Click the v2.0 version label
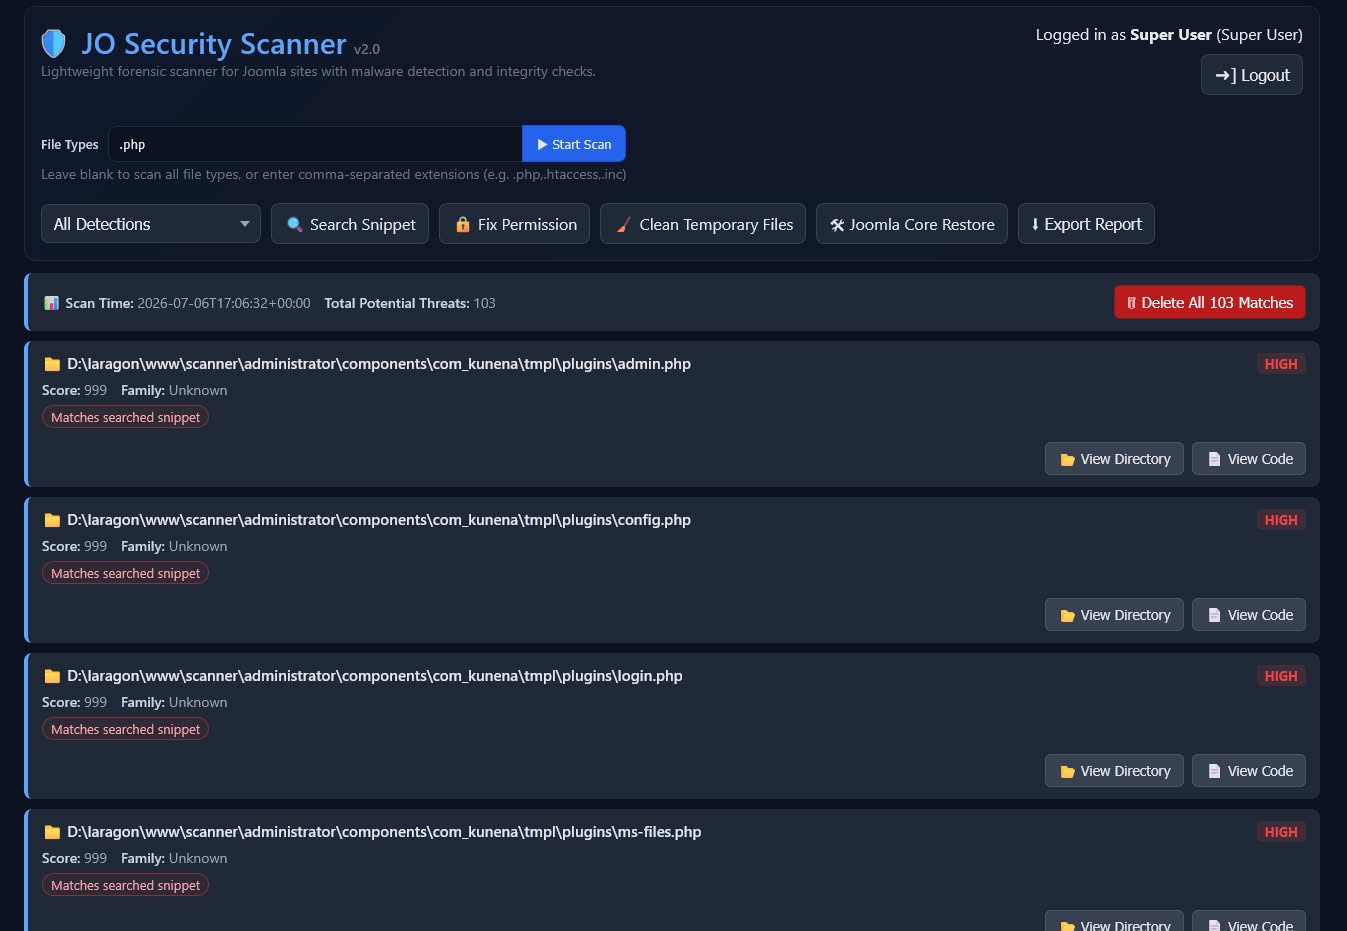Screen dimensions: 1347x931 click(367, 49)
